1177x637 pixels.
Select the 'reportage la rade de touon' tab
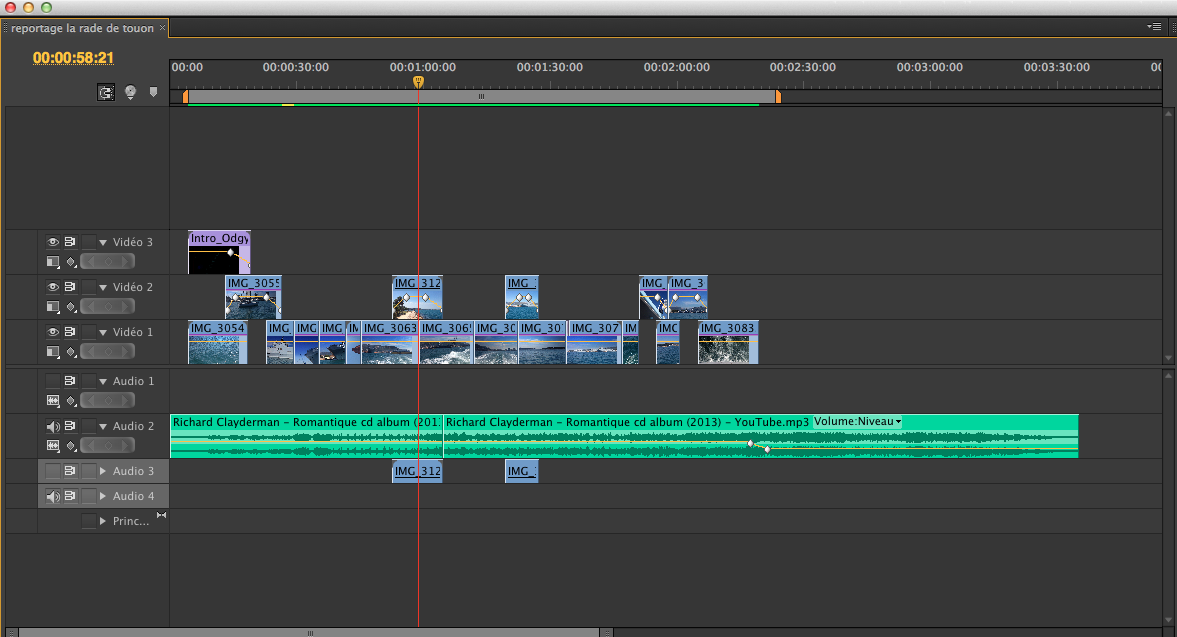point(82,28)
